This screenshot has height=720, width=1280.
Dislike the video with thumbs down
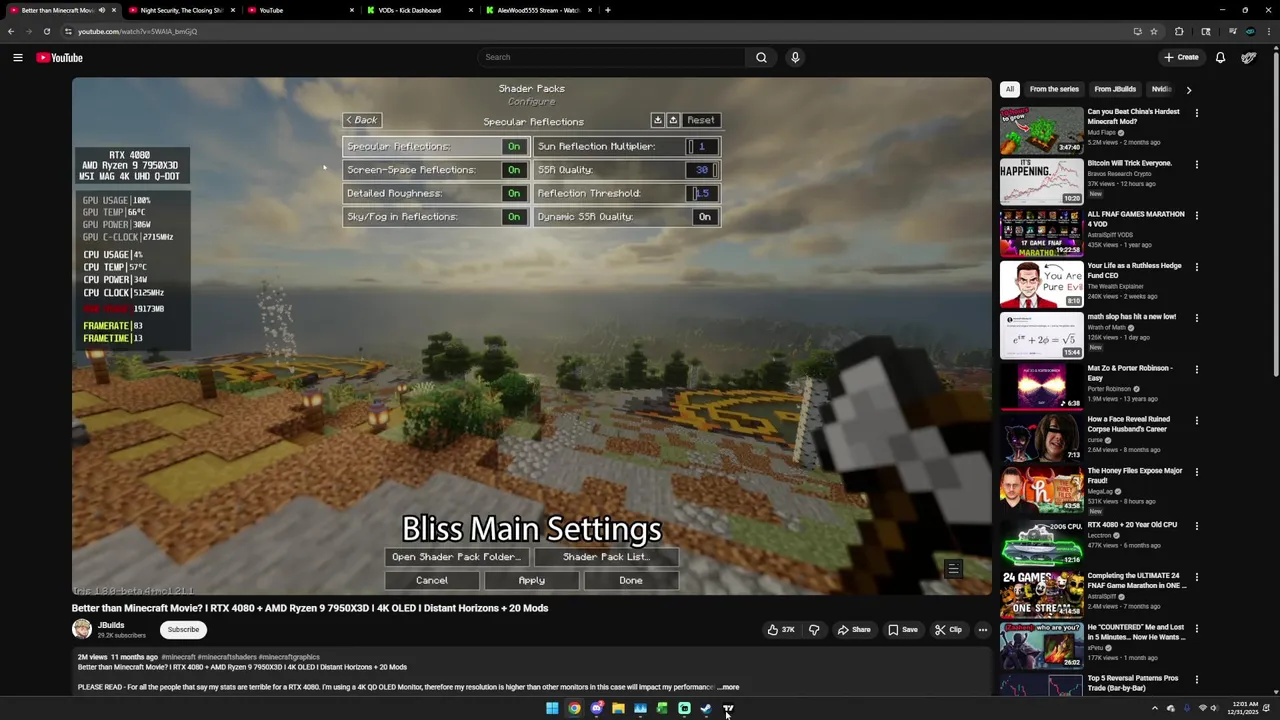tap(814, 630)
